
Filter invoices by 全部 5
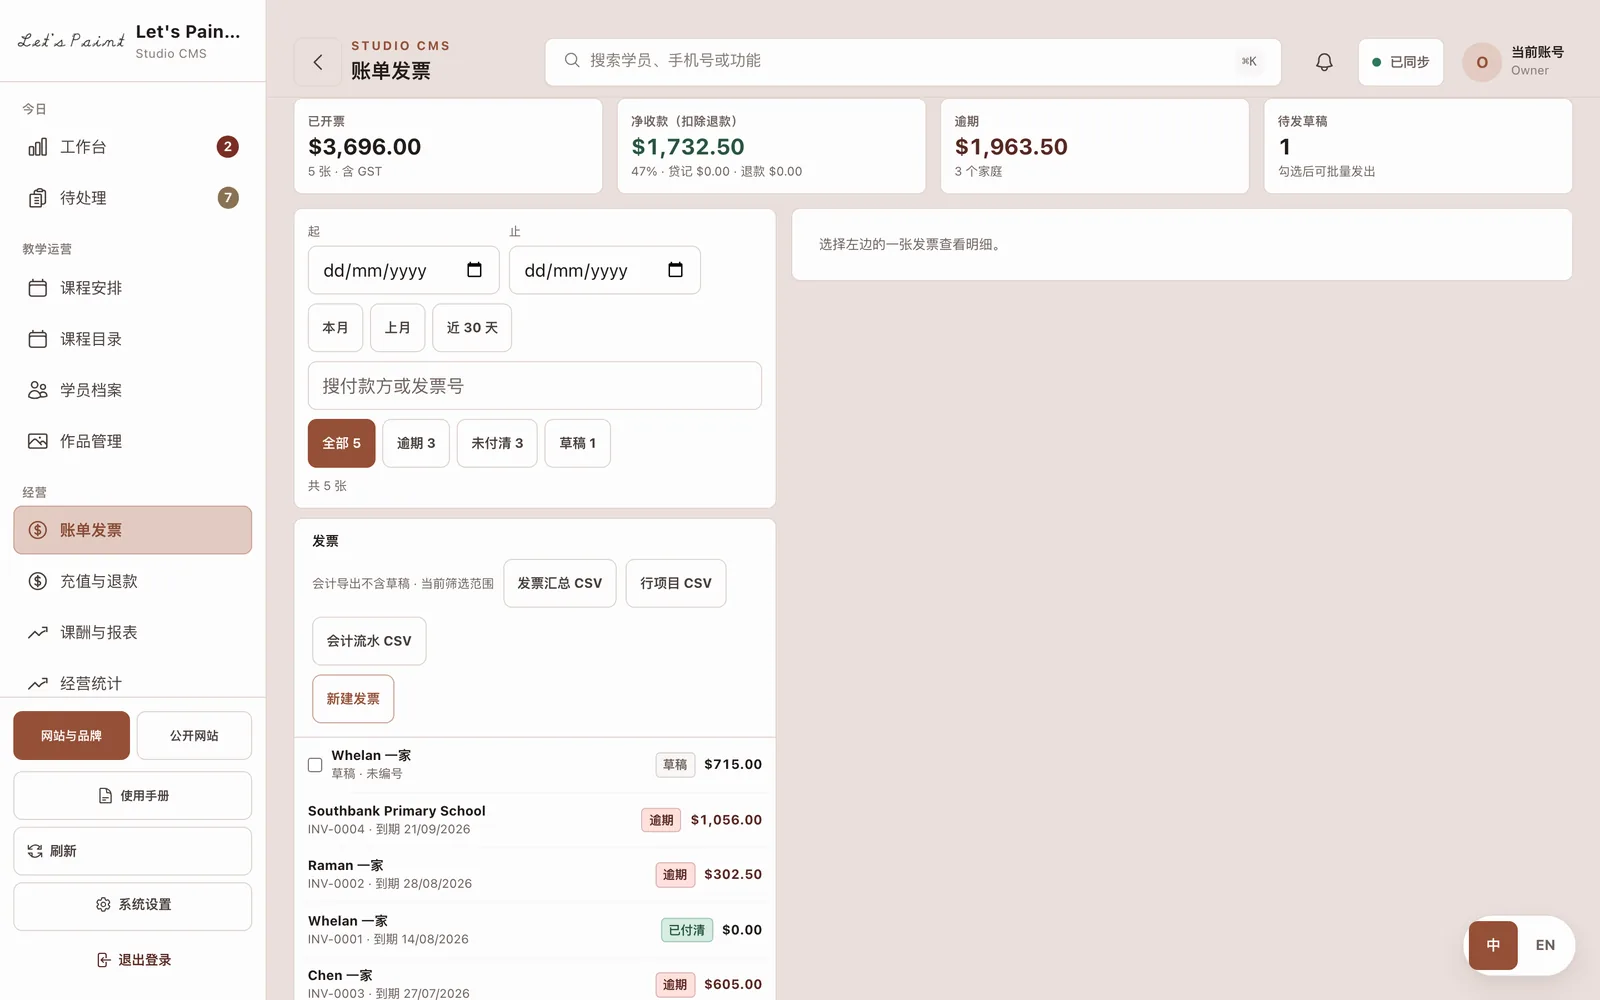tap(341, 443)
